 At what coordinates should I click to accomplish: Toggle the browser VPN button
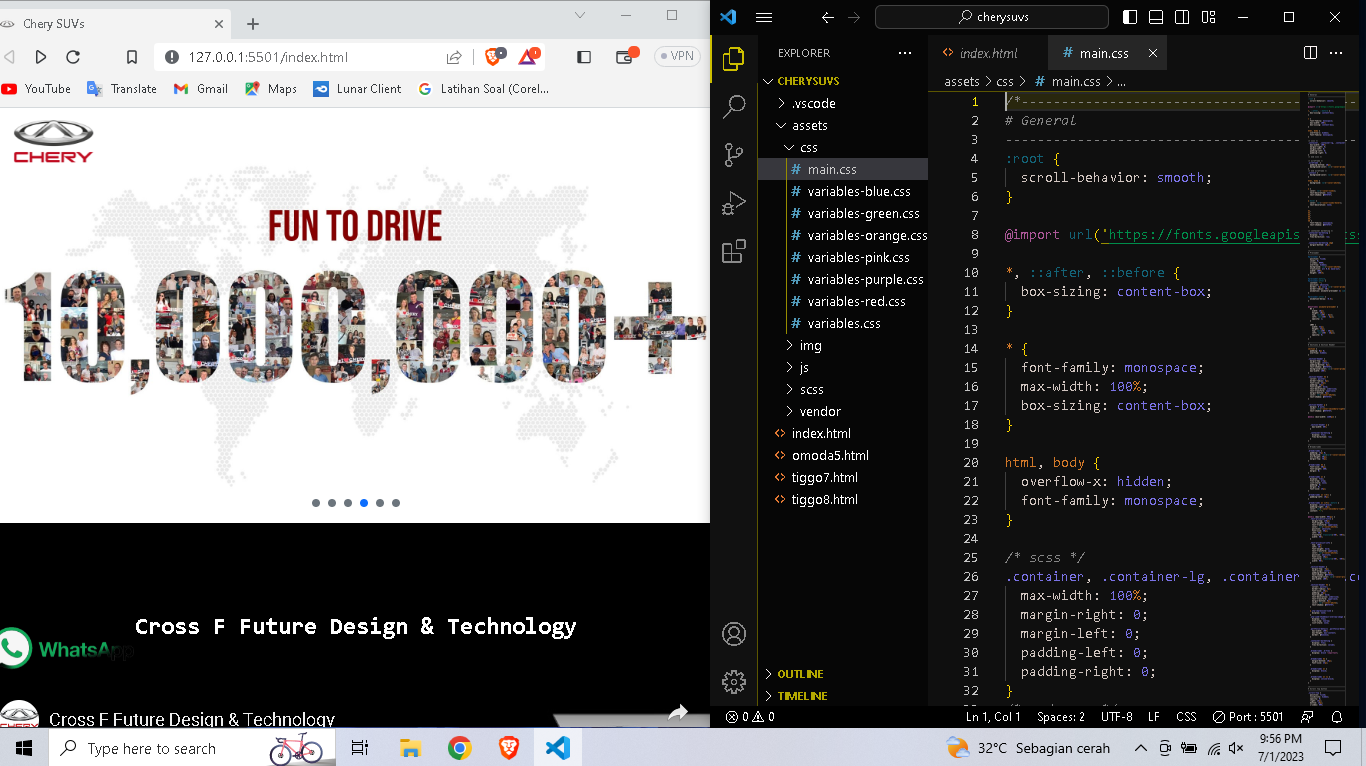(x=677, y=57)
